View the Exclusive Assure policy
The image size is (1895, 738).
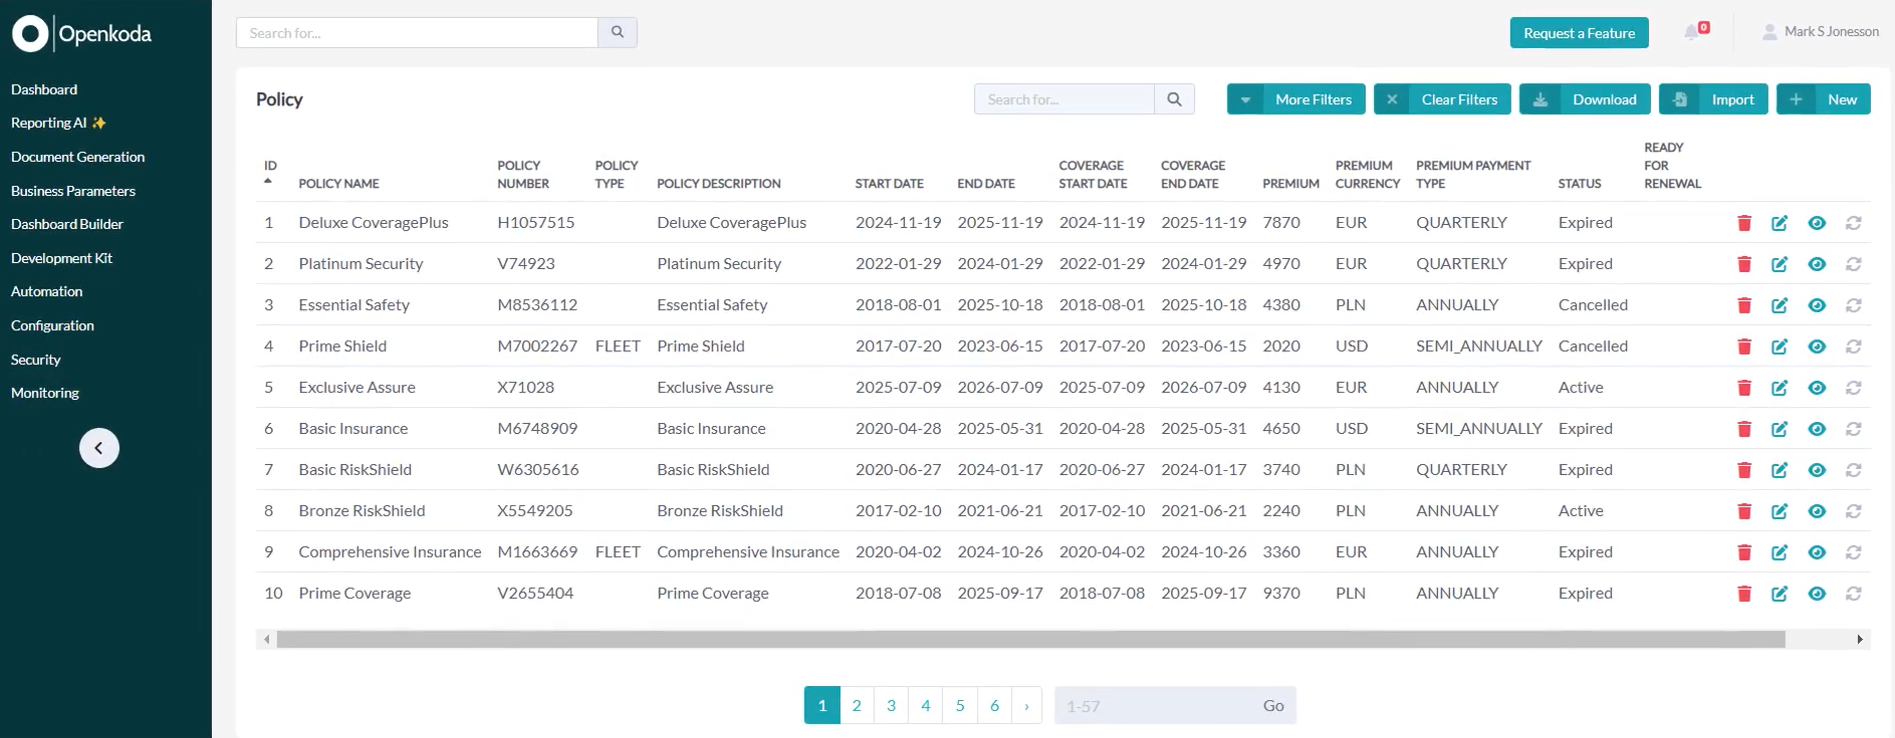1817,387
